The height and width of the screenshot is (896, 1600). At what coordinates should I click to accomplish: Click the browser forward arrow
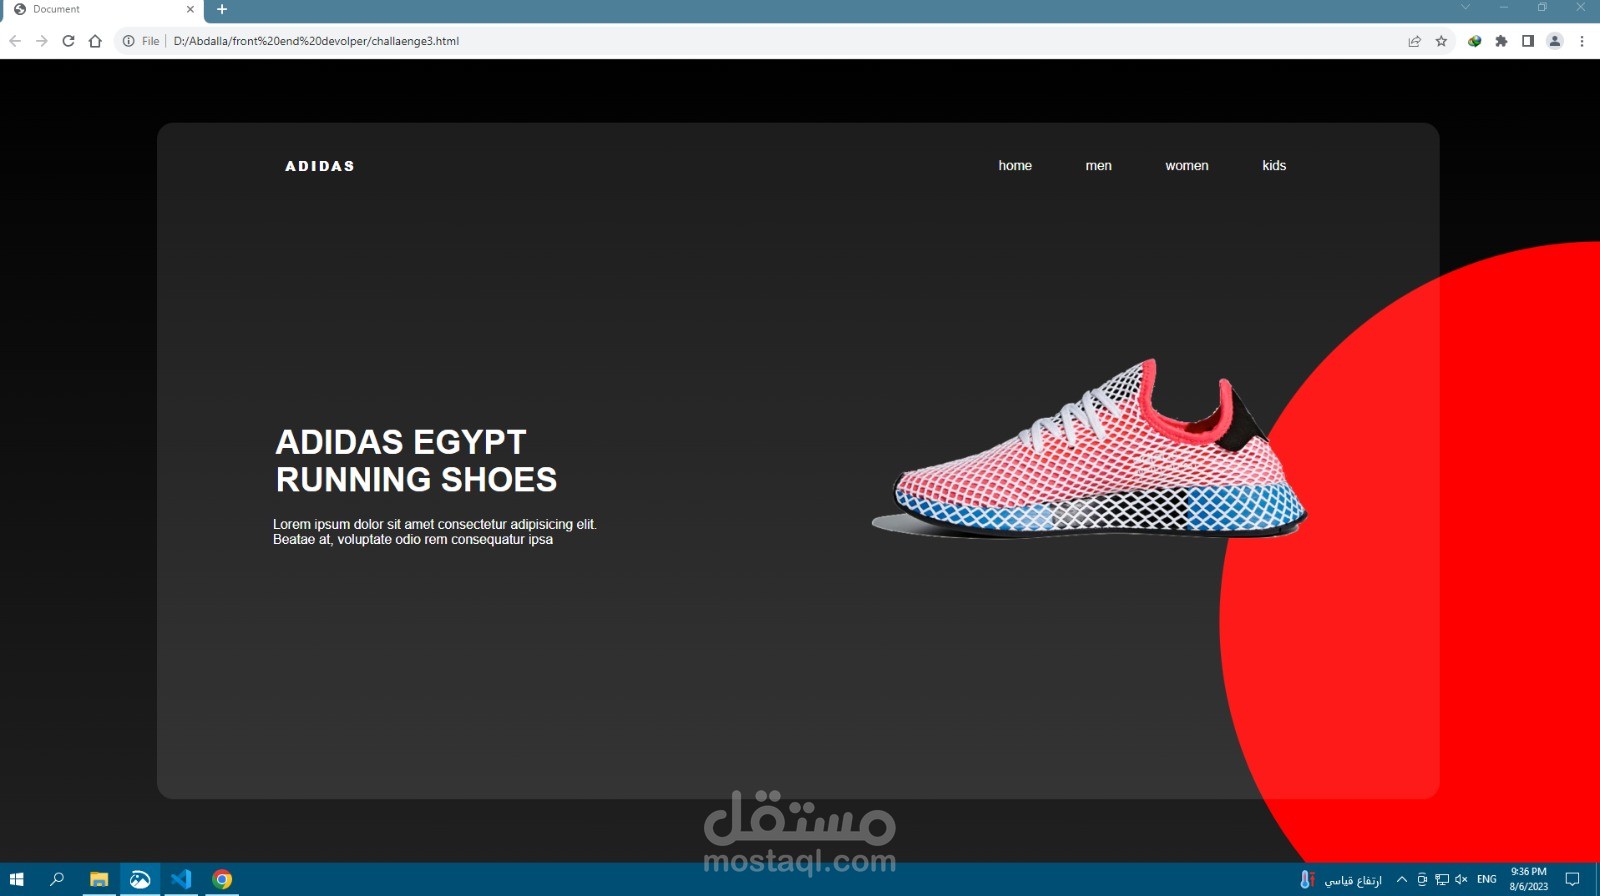[x=41, y=41]
